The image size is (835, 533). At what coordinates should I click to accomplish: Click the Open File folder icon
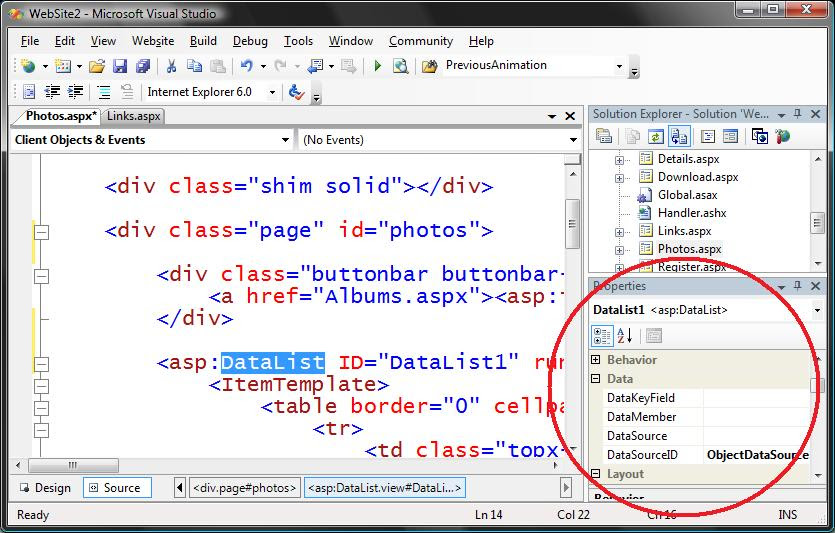point(97,66)
